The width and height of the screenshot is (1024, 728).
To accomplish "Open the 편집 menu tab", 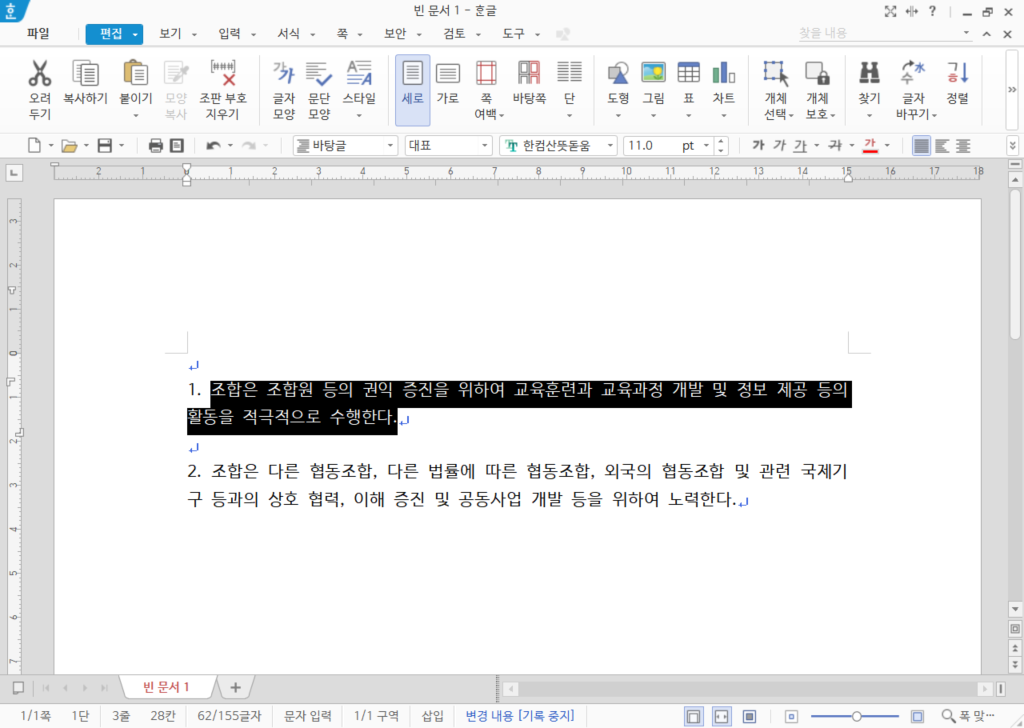I will pyautogui.click(x=114, y=34).
